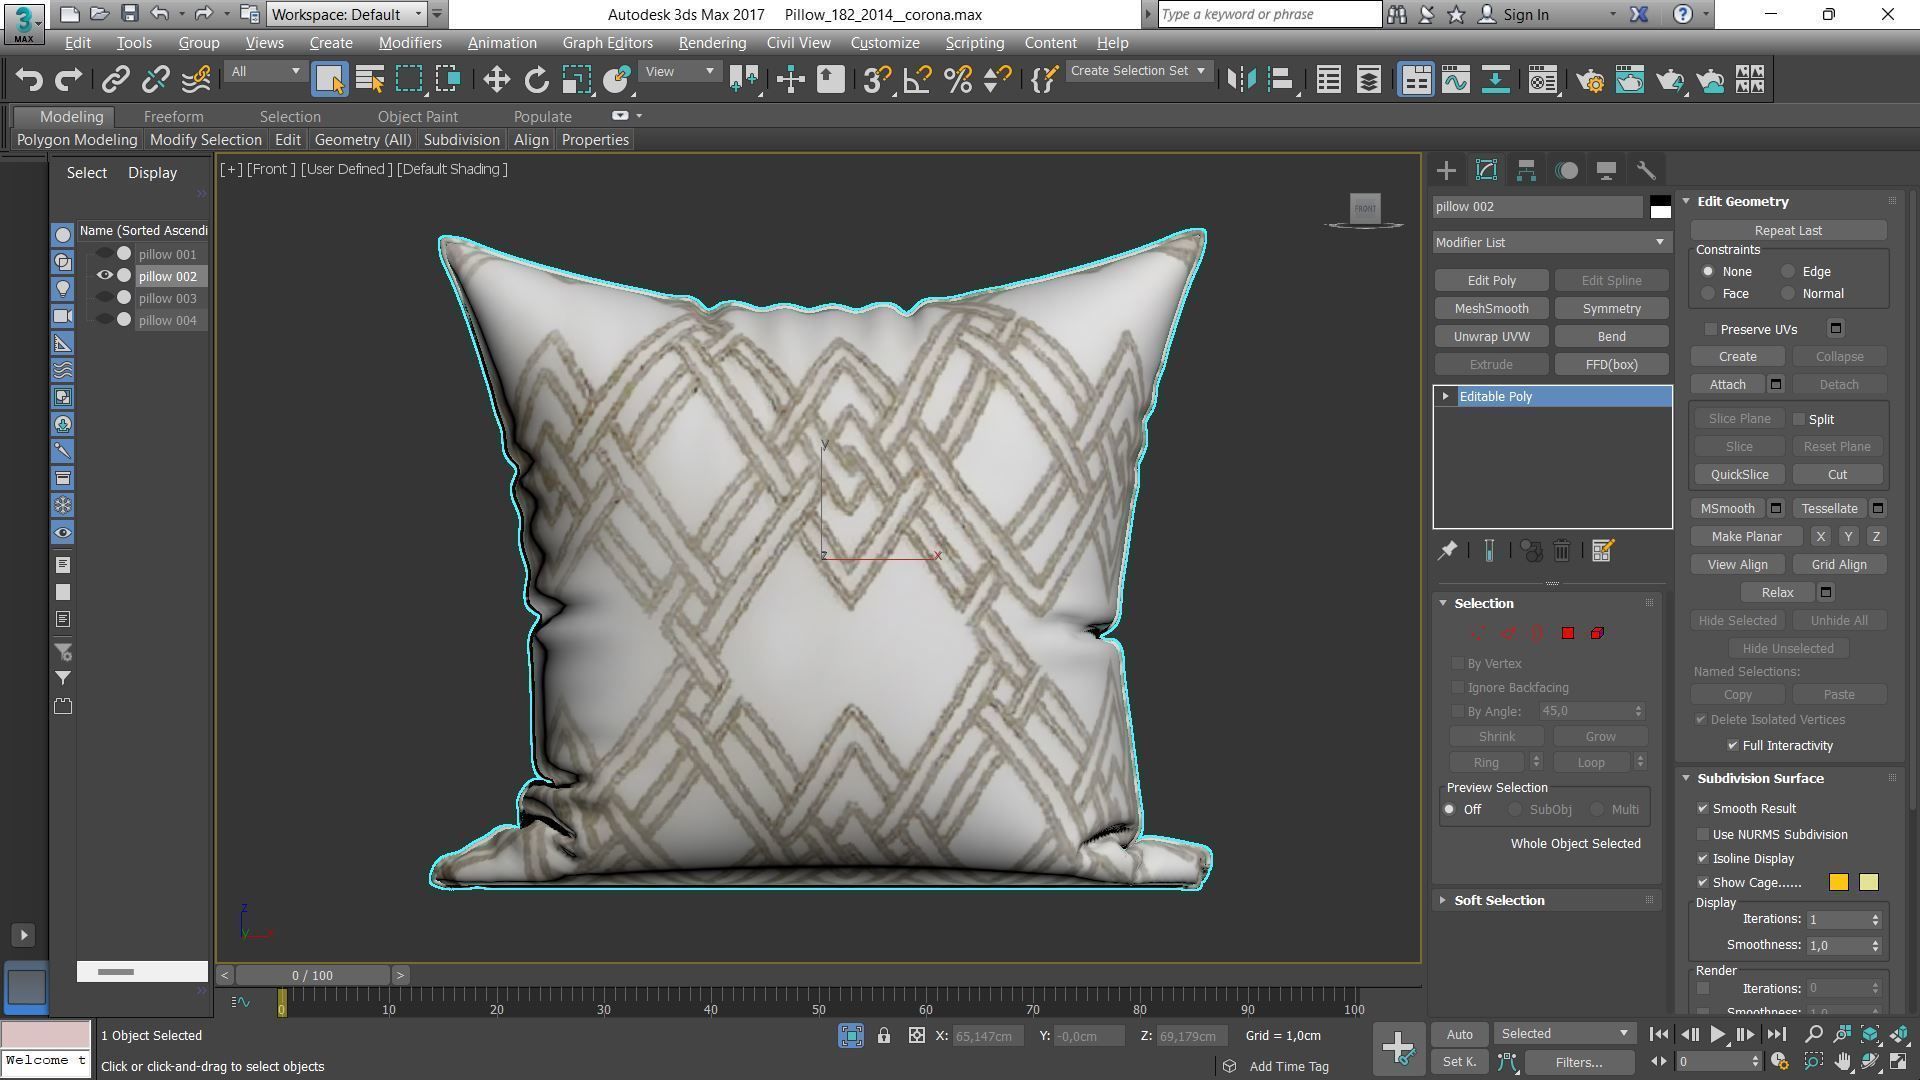Image resolution: width=1920 pixels, height=1080 pixels.
Task: Open the Modifier List dropdown
Action: 1551,242
